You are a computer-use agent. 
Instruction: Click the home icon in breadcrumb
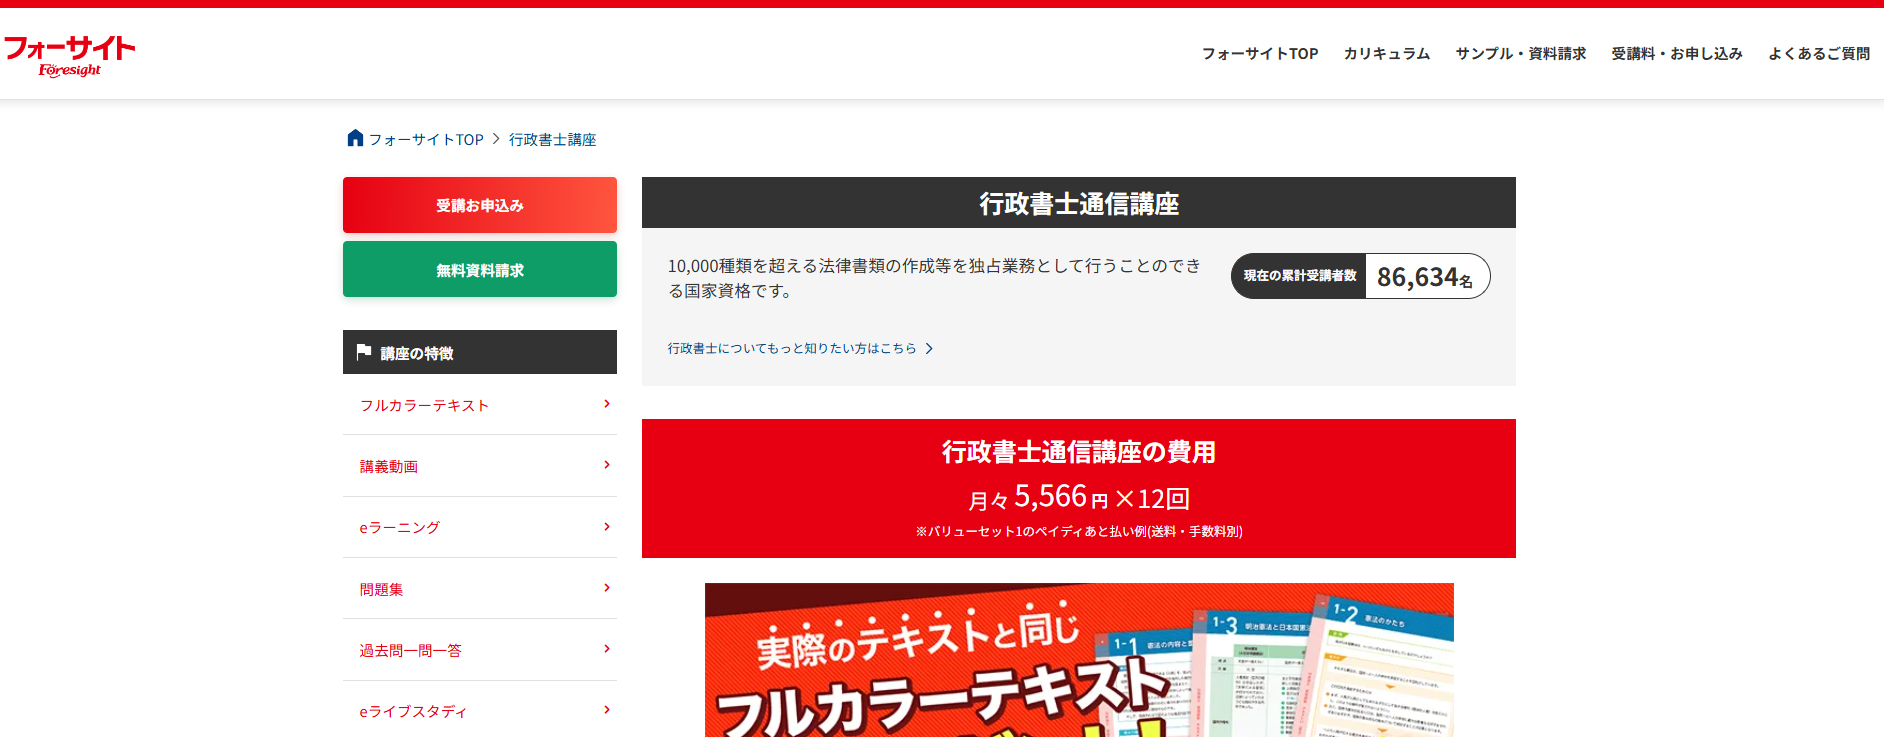[355, 138]
